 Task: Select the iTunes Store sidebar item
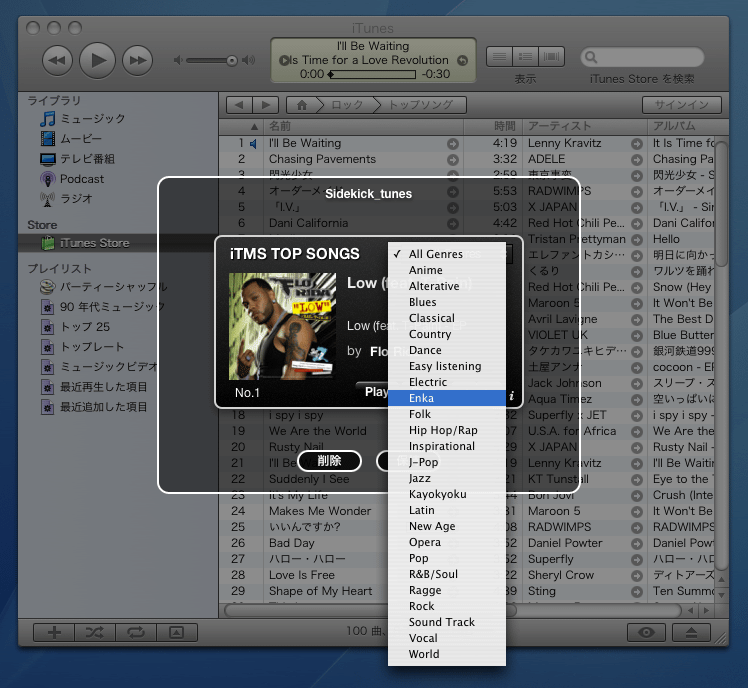pyautogui.click(x=94, y=243)
